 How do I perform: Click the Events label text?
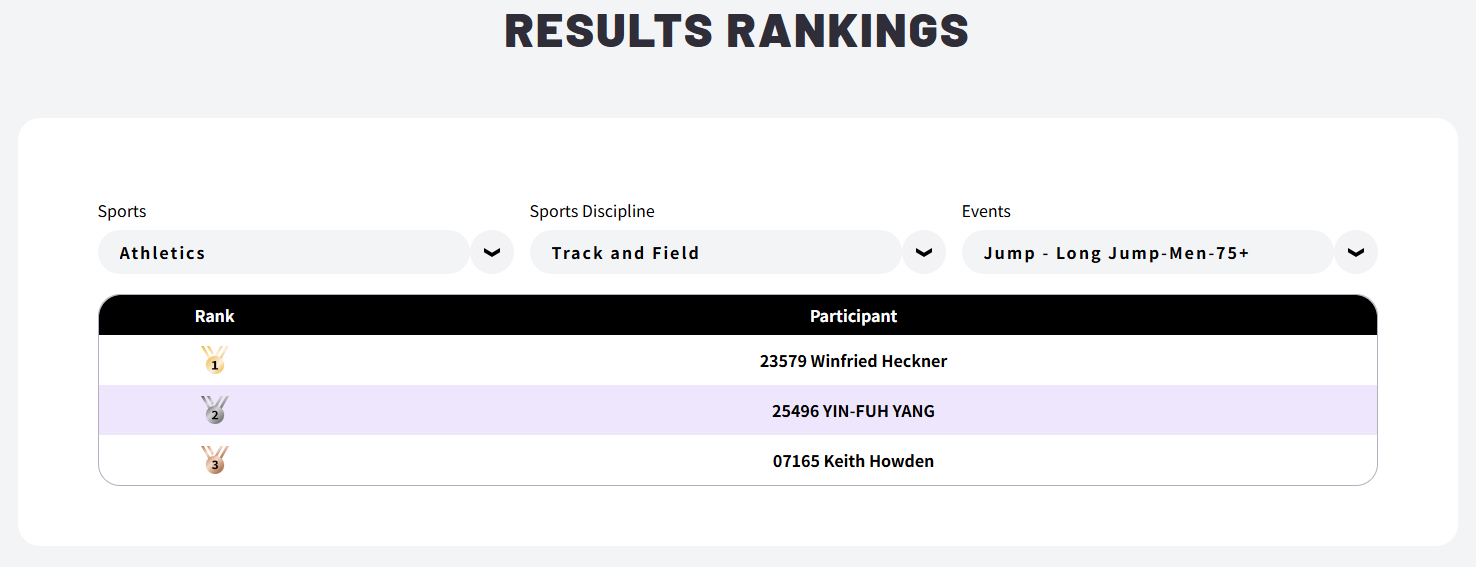[986, 211]
